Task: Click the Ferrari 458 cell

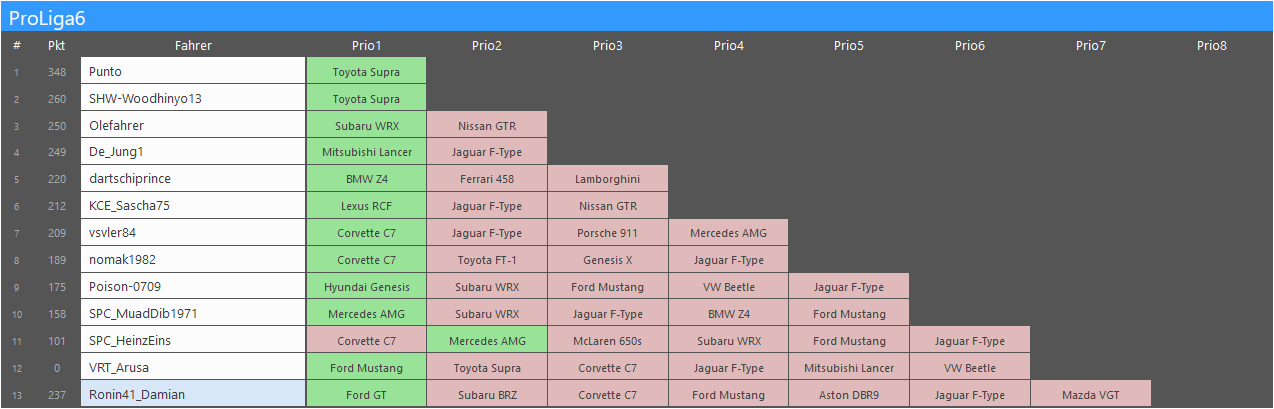Action: (487, 180)
